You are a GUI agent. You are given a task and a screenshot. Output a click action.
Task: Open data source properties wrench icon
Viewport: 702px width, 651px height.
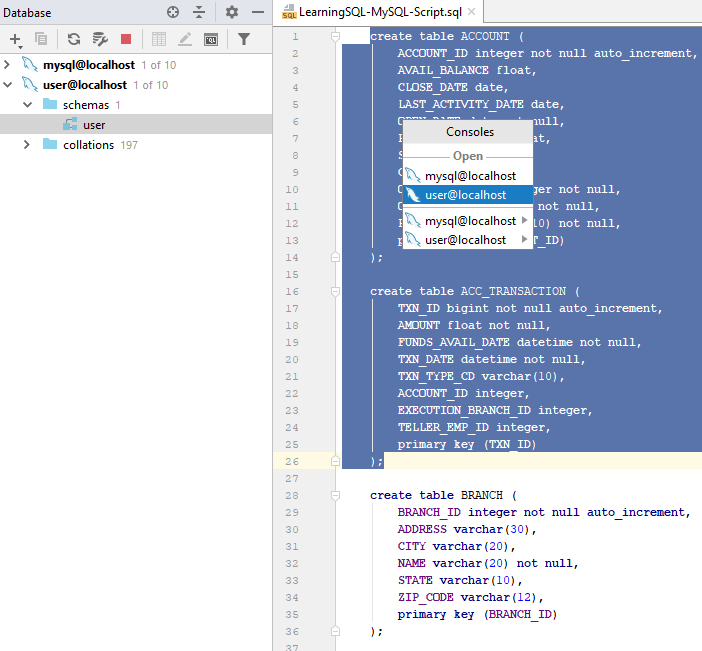(x=100, y=39)
